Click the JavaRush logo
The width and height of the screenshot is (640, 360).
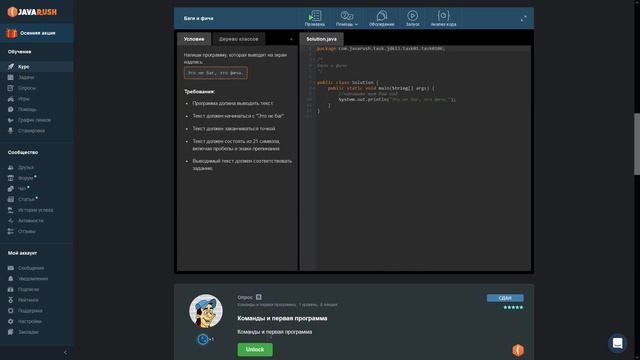[32, 12]
